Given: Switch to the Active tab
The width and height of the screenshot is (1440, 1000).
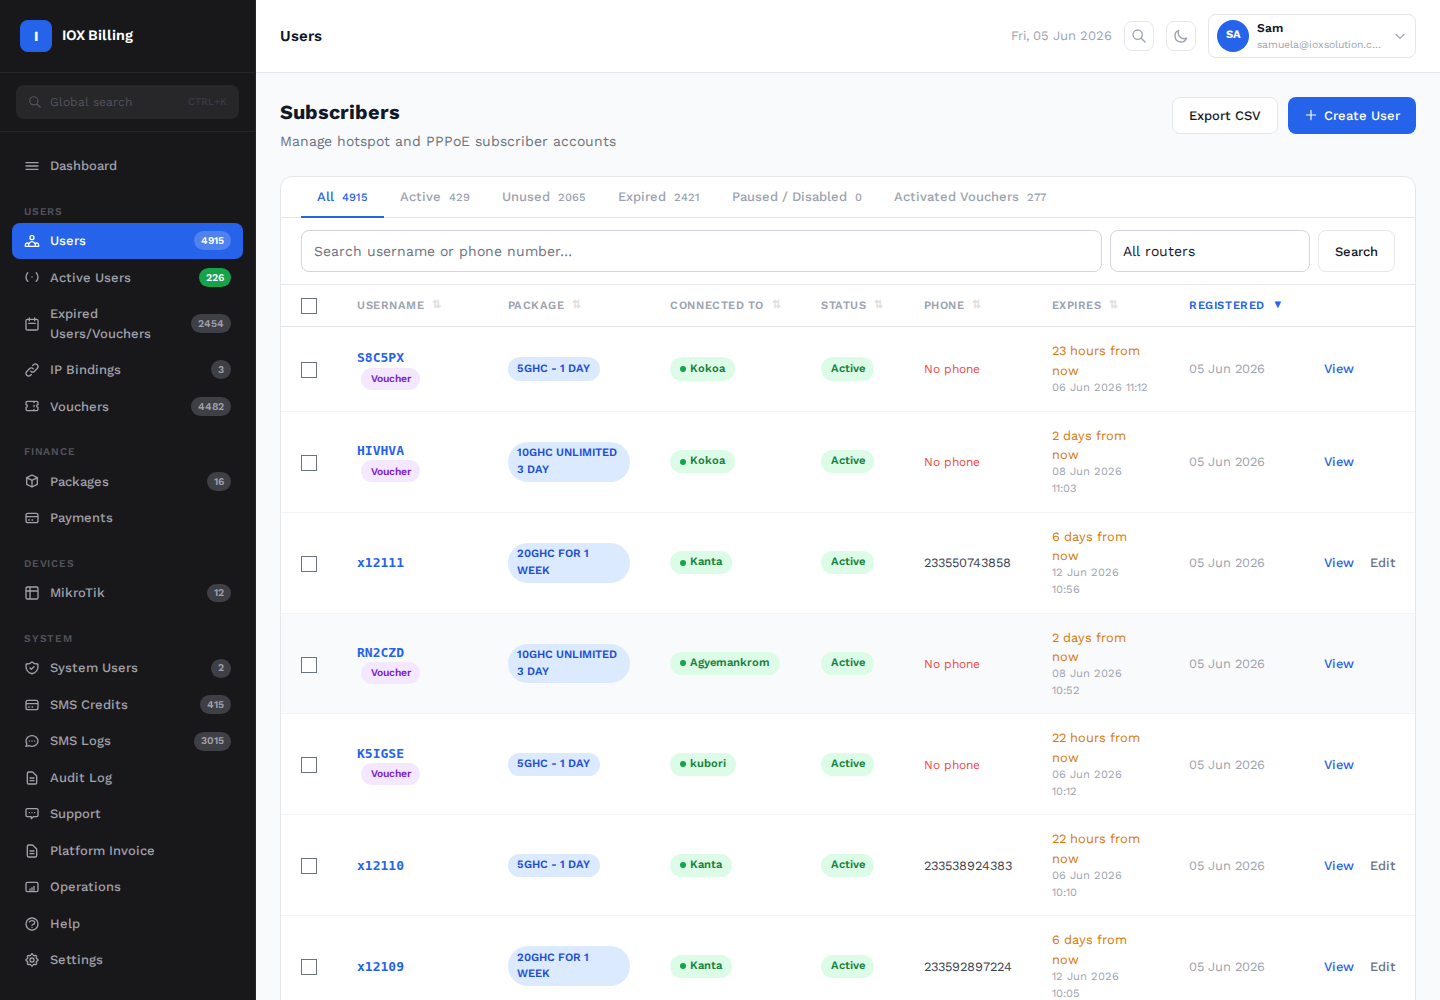Looking at the screenshot, I should click(x=435, y=197).
